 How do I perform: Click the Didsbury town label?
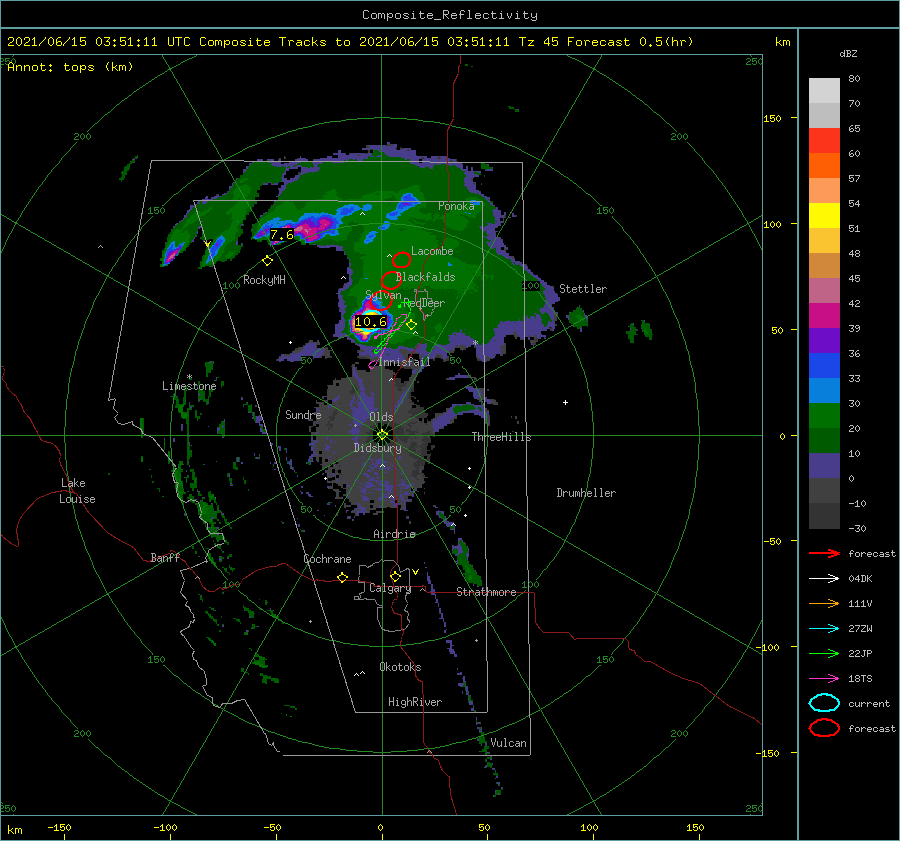[377, 448]
